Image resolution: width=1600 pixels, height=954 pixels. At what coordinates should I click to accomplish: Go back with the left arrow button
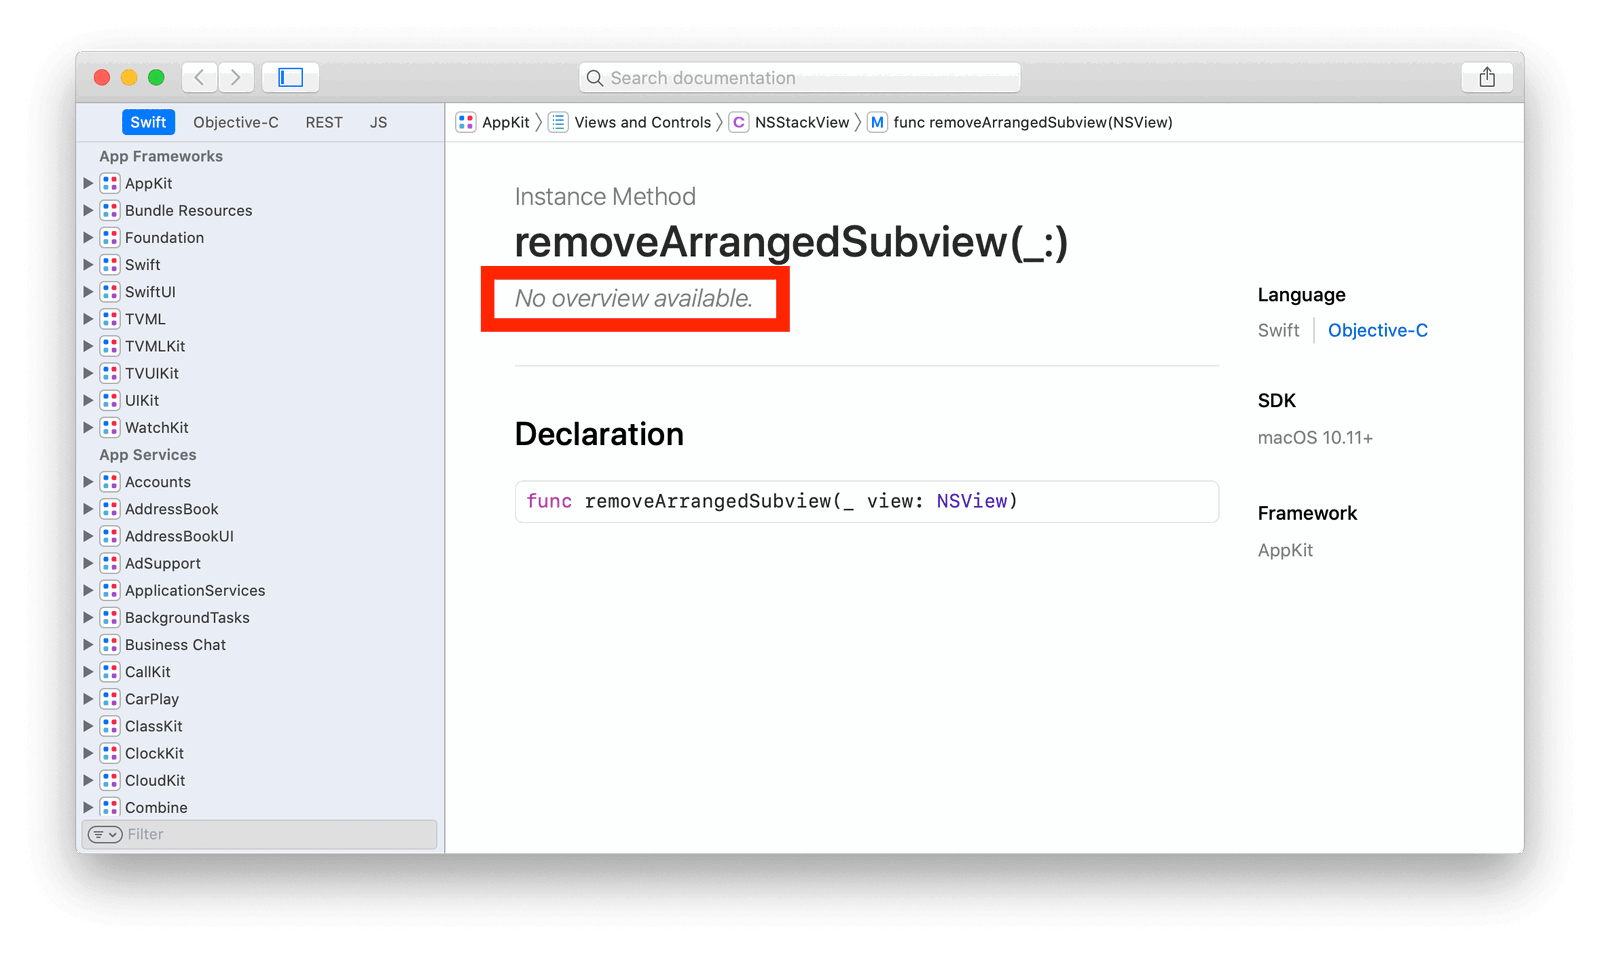click(200, 78)
